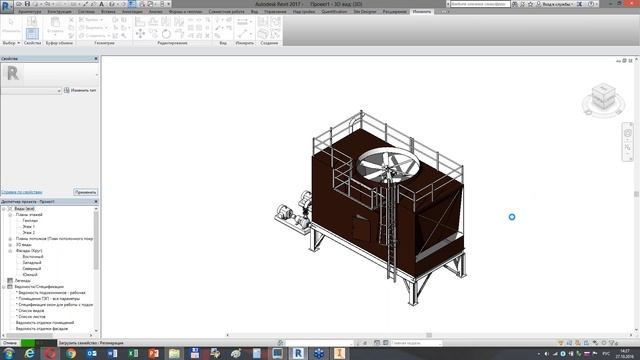Click the Save icon in quick access toolbar
The height and width of the screenshot is (360, 640).
27,4
